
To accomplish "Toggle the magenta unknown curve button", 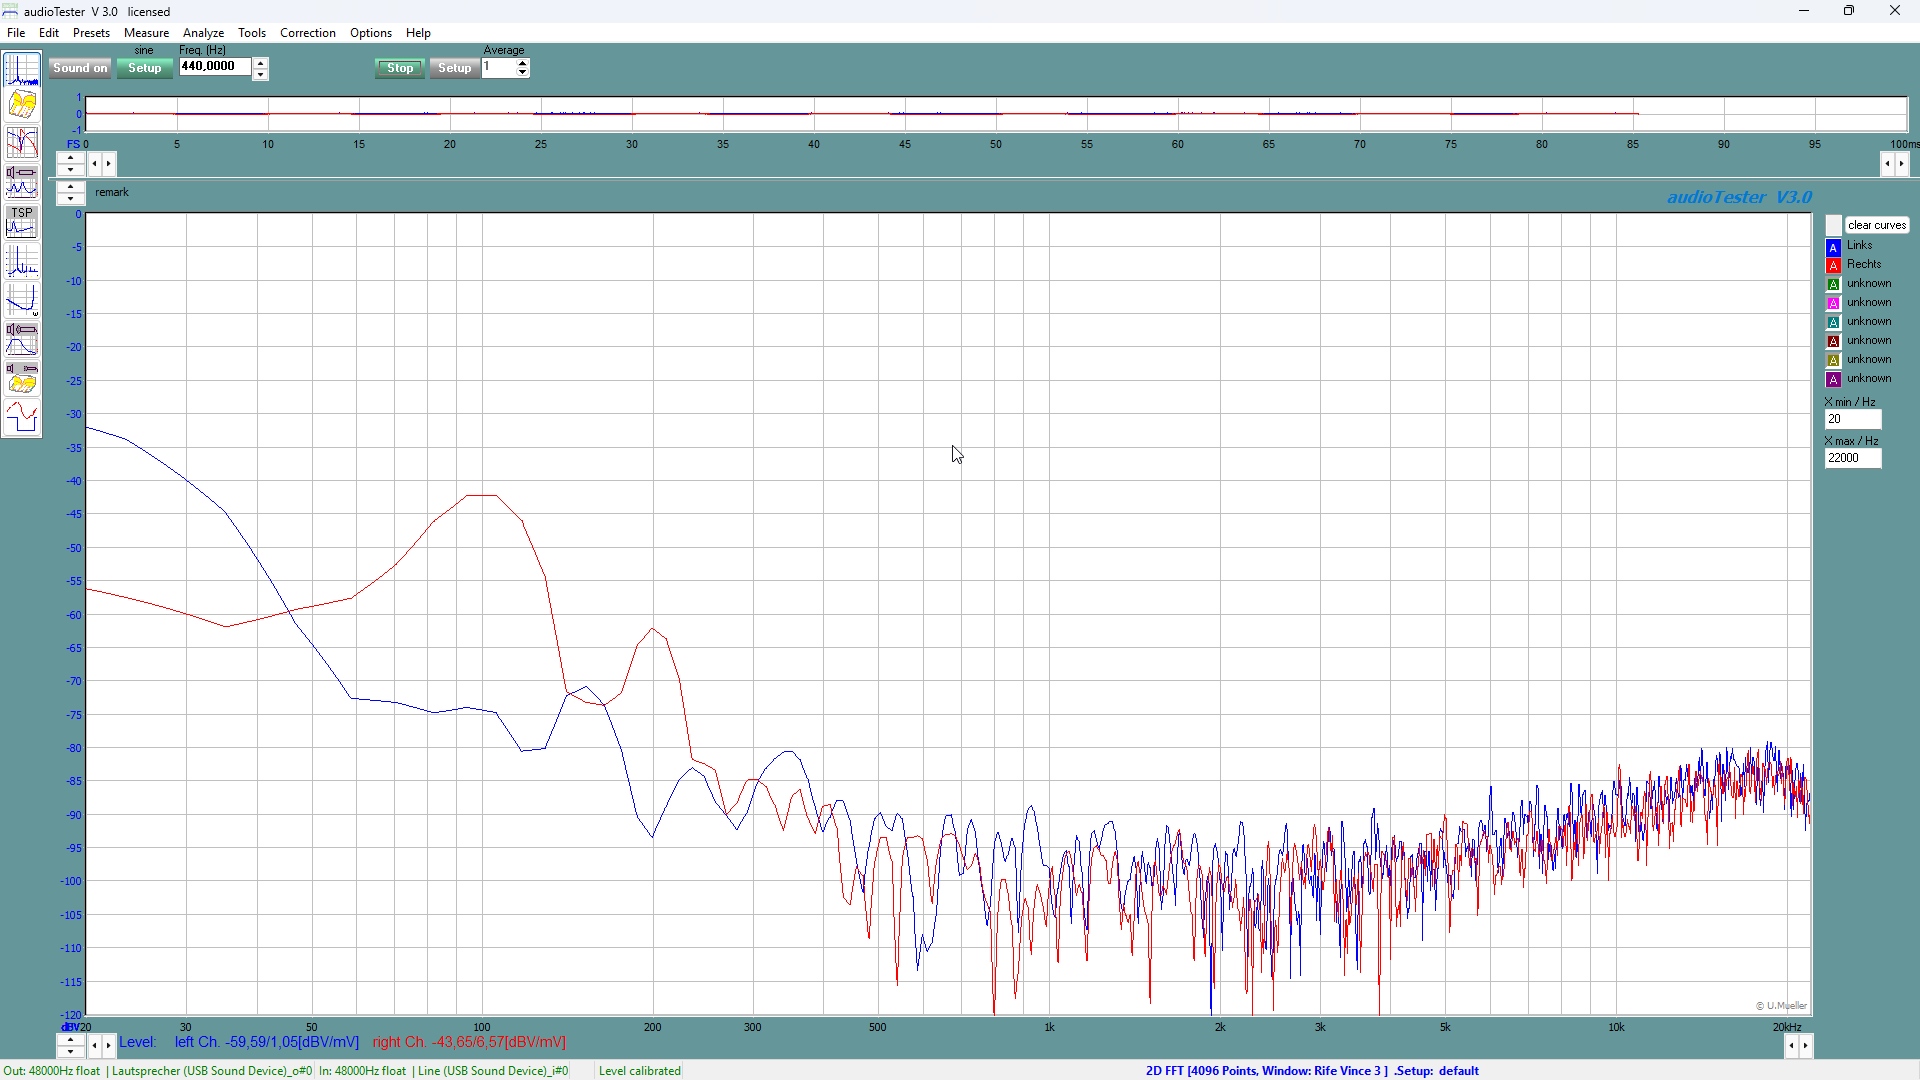I will pyautogui.click(x=1833, y=304).
